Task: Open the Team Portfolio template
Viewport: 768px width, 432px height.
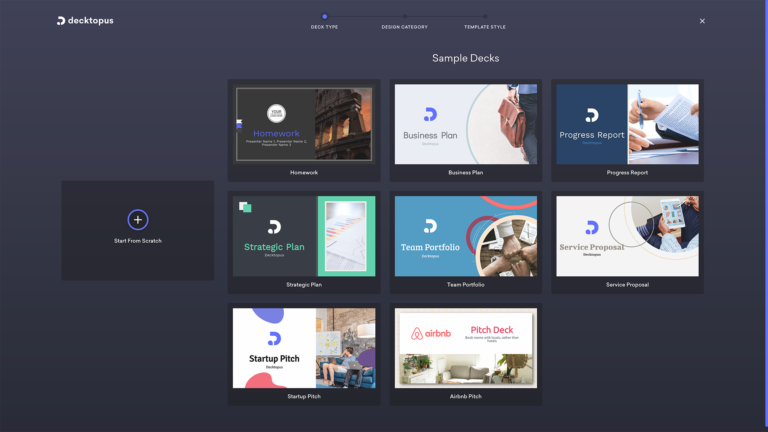Action: pos(465,236)
